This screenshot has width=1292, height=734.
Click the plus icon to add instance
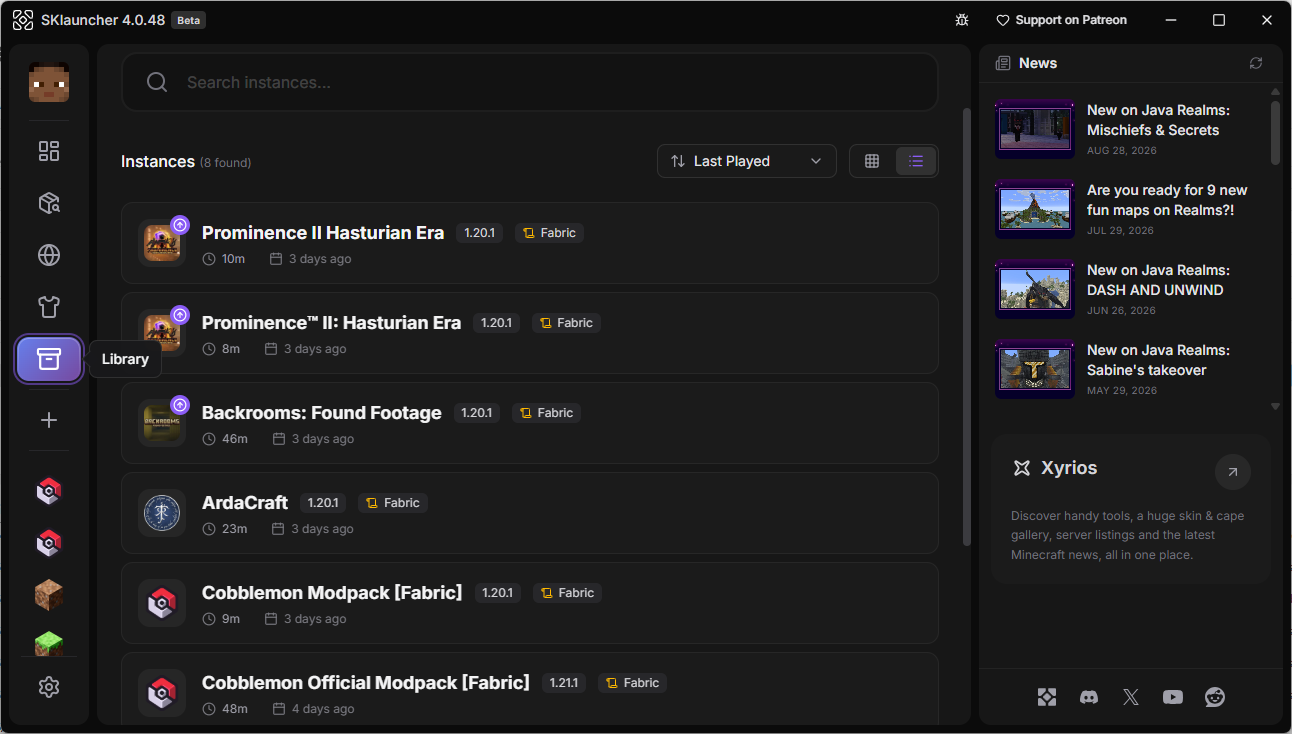(x=49, y=420)
